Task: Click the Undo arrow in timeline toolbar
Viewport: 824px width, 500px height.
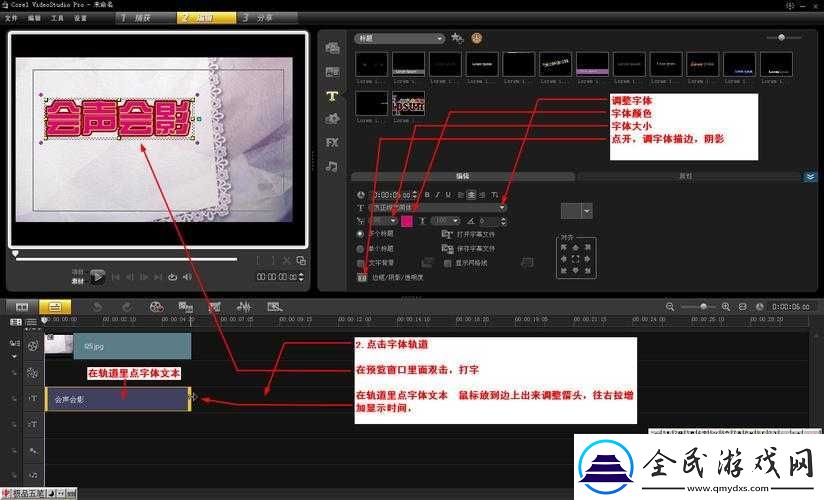Action: (x=97, y=307)
